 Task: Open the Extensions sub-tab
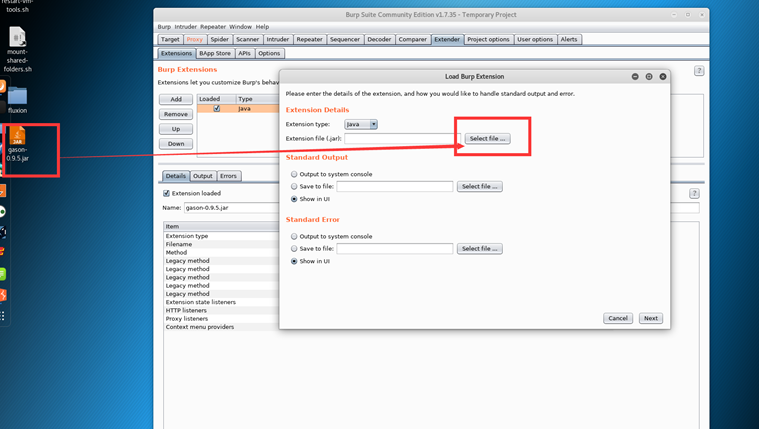click(176, 53)
